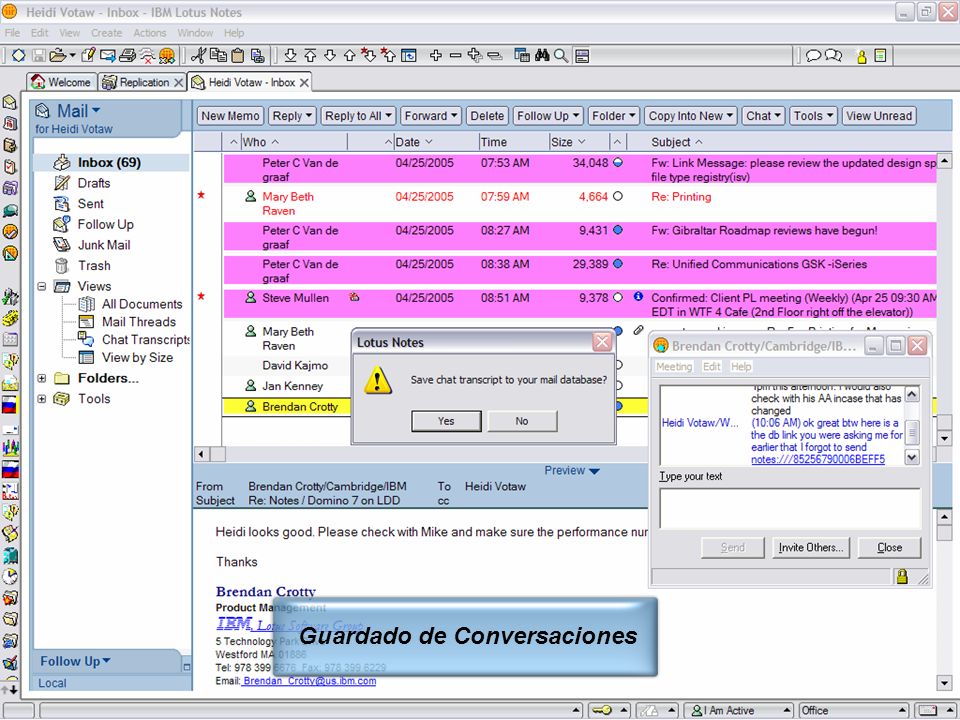
Task: Select Chat Transcripts view
Action: click(x=145, y=340)
